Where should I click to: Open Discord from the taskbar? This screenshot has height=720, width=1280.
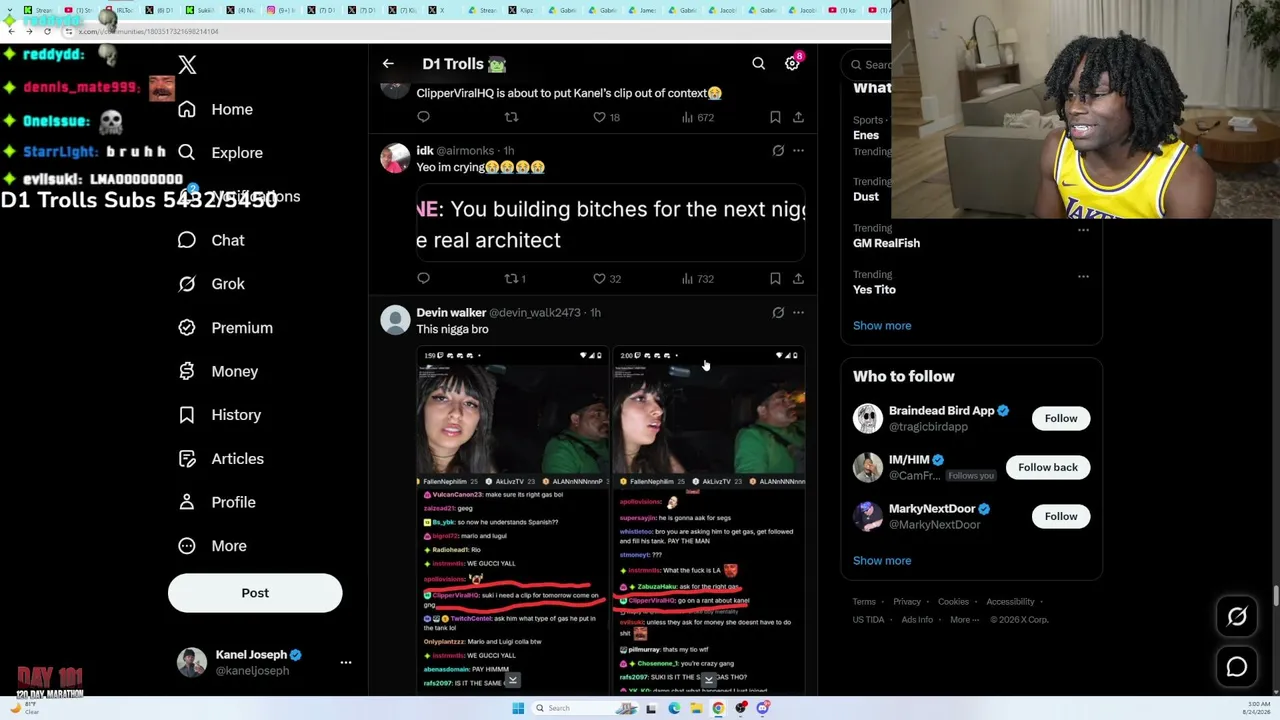[762, 708]
